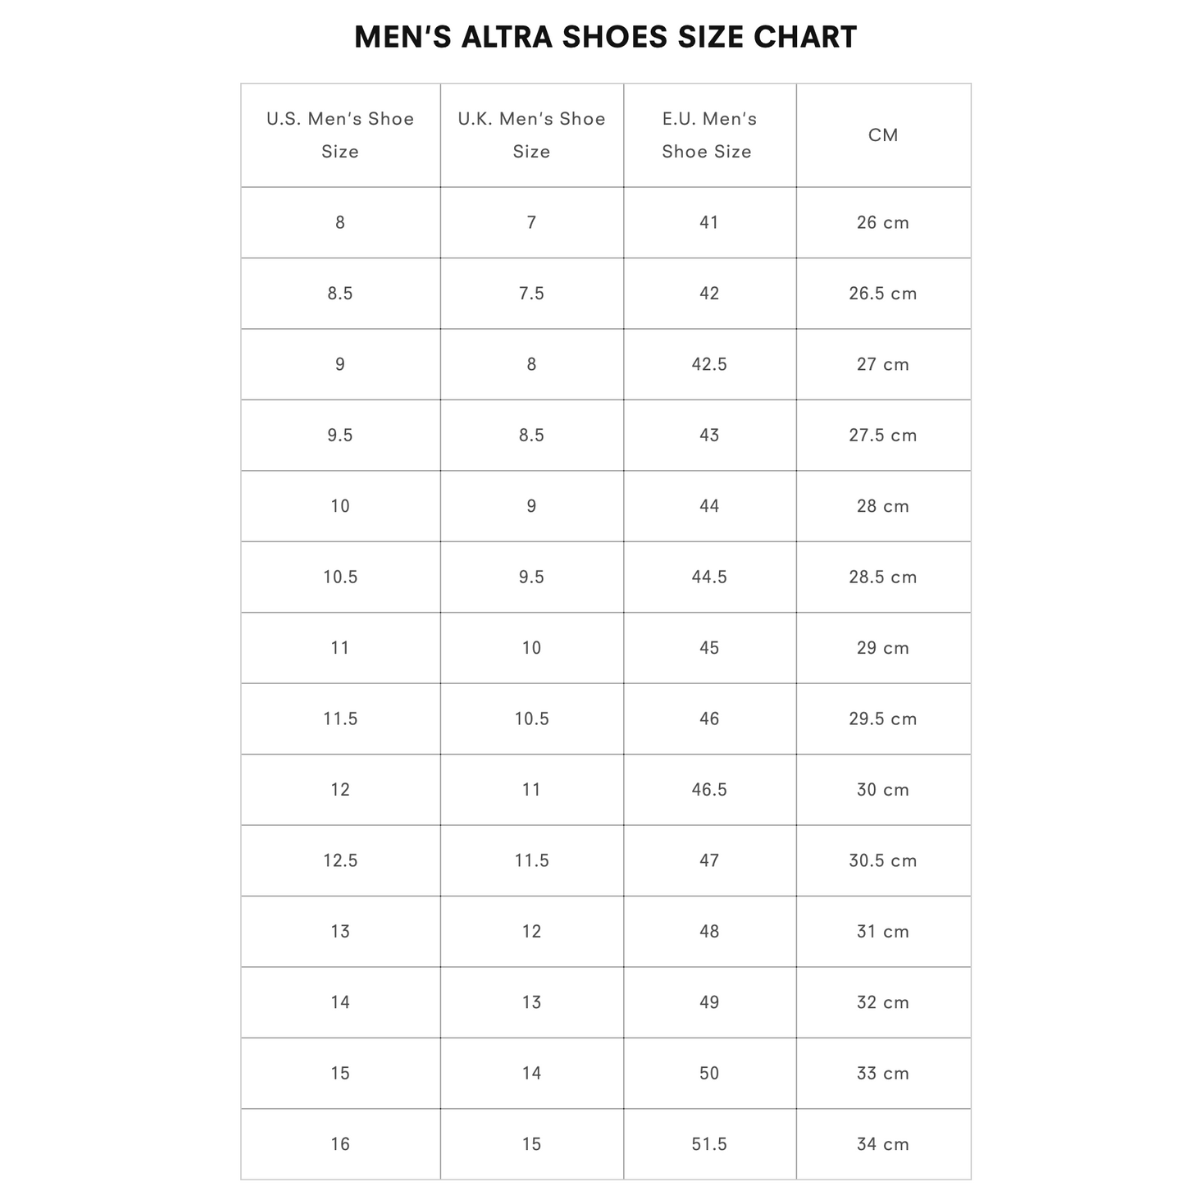
Task: Click the 29 cm cell
Action: pyautogui.click(x=883, y=648)
